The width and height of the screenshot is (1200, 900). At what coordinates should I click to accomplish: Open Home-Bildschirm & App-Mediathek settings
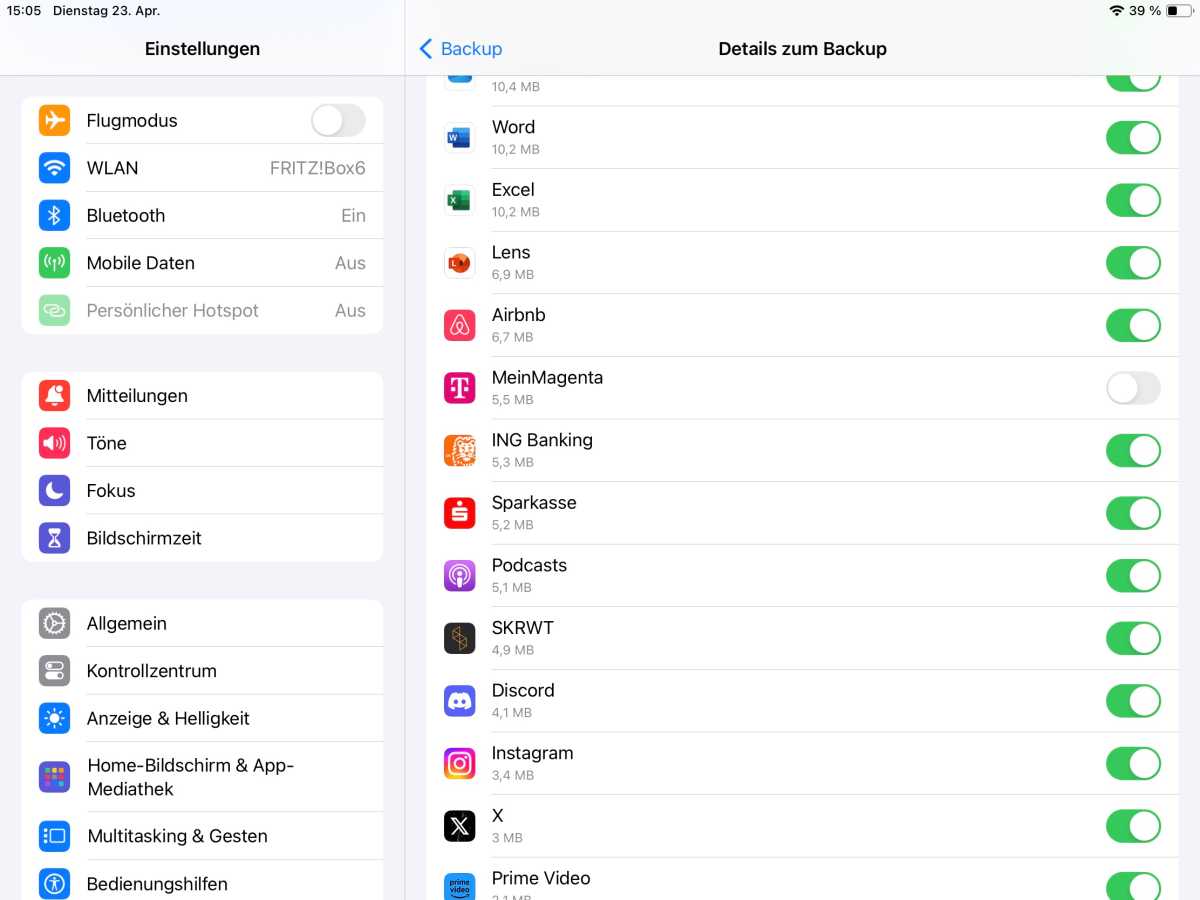[202, 777]
